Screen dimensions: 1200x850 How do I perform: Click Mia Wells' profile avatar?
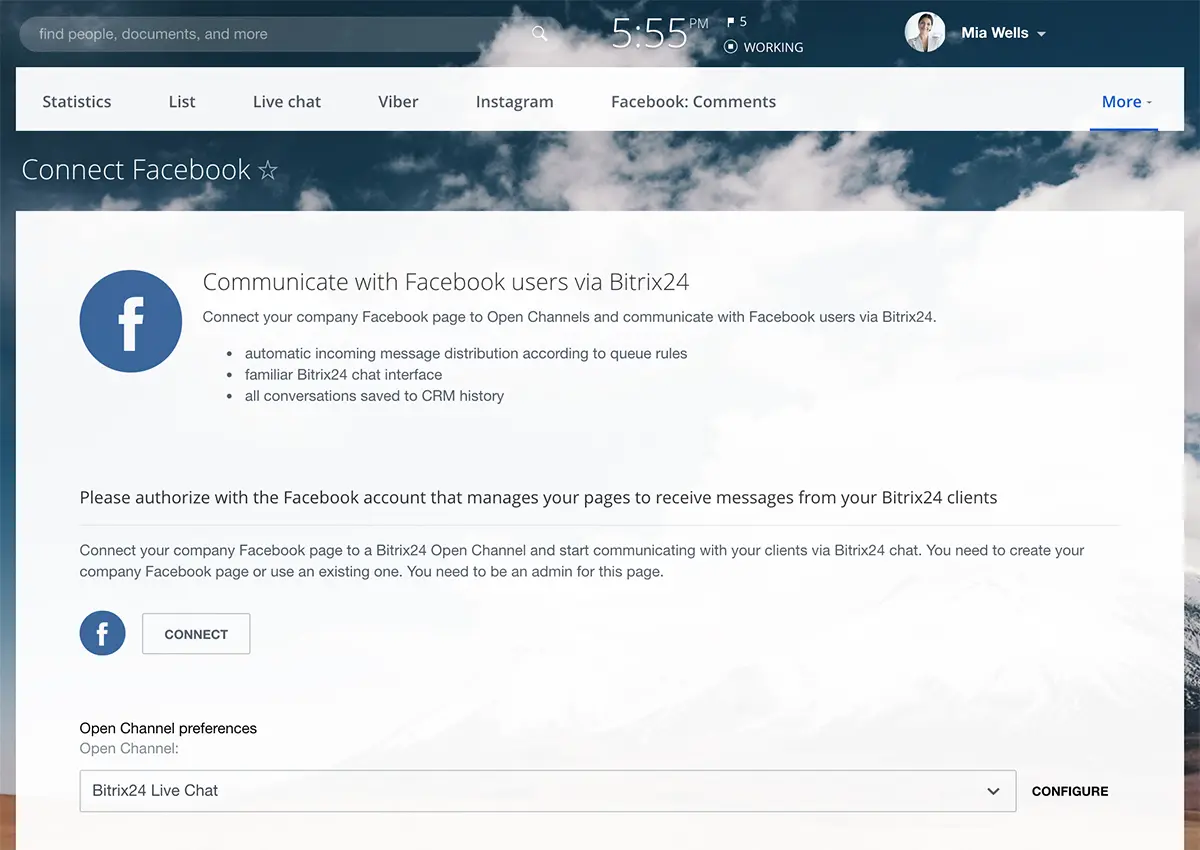click(x=924, y=33)
